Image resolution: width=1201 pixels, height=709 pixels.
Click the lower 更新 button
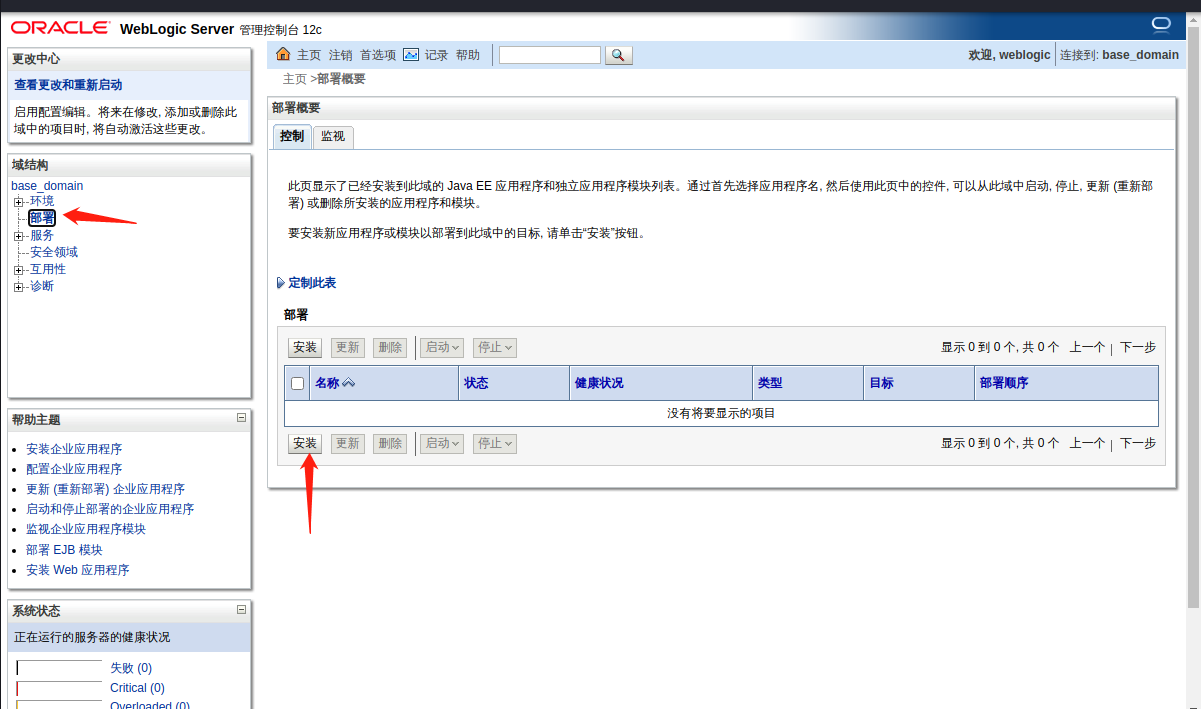point(348,443)
